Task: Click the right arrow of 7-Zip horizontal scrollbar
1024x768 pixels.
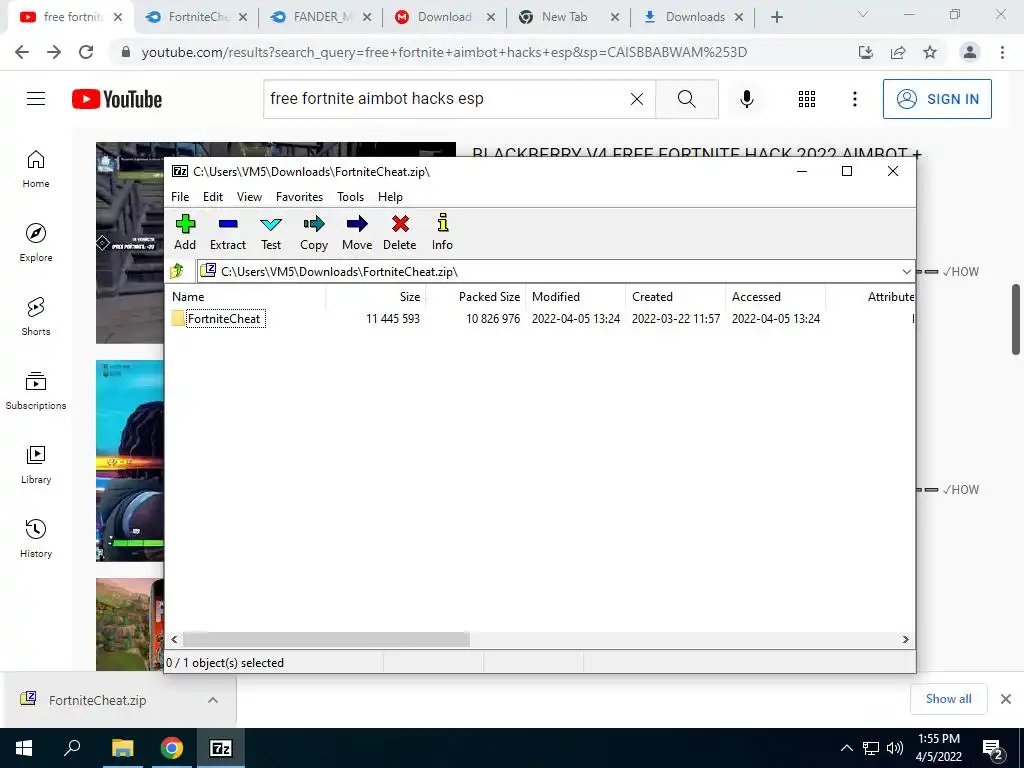Action: (905, 639)
